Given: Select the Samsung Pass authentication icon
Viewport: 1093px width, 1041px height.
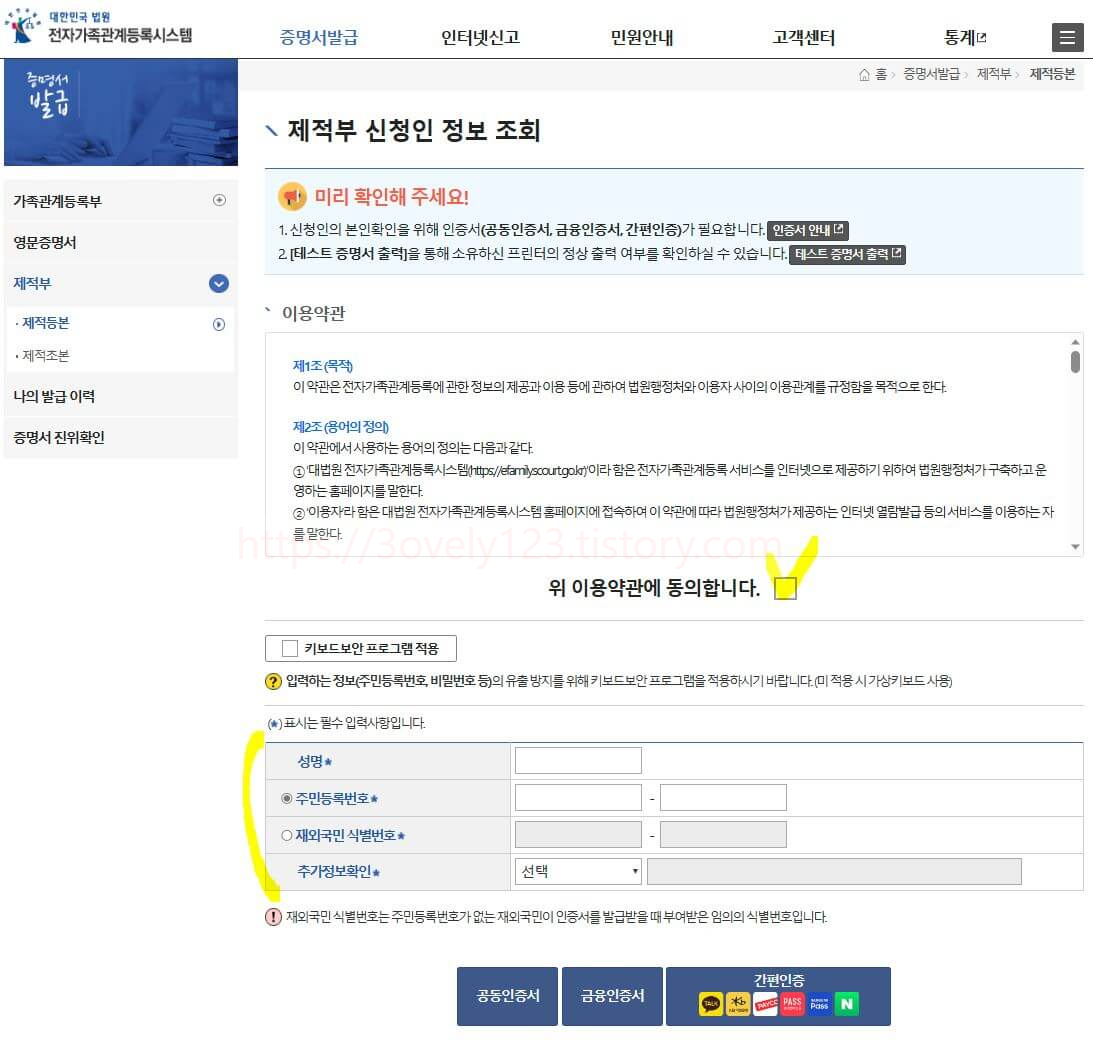Looking at the screenshot, I should 819,1003.
